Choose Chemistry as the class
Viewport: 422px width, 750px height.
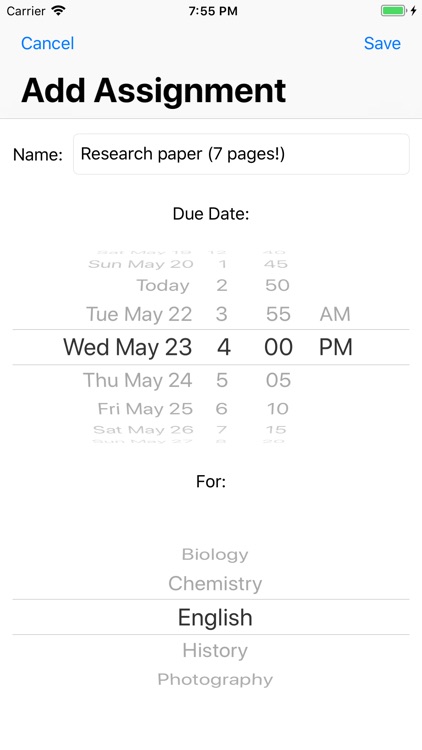point(215,584)
